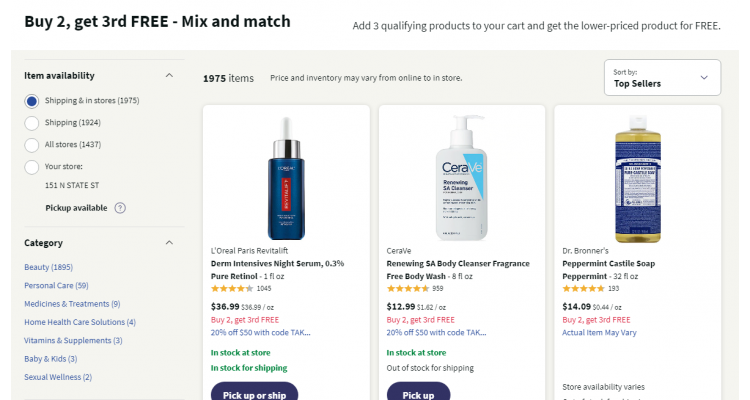The width and height of the screenshot is (750, 400).
Task: Open Medicines & Treatments category link
Action: (72, 303)
